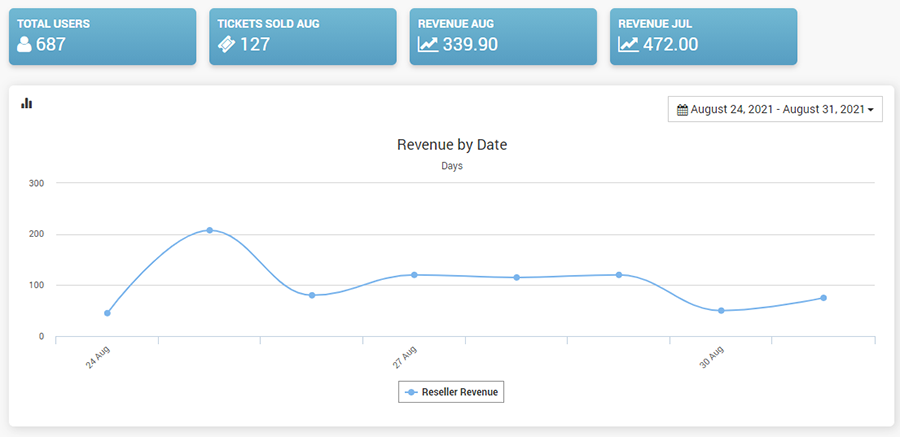900x437 pixels.
Task: Click the calendar icon in date range picker
Action: 682,109
